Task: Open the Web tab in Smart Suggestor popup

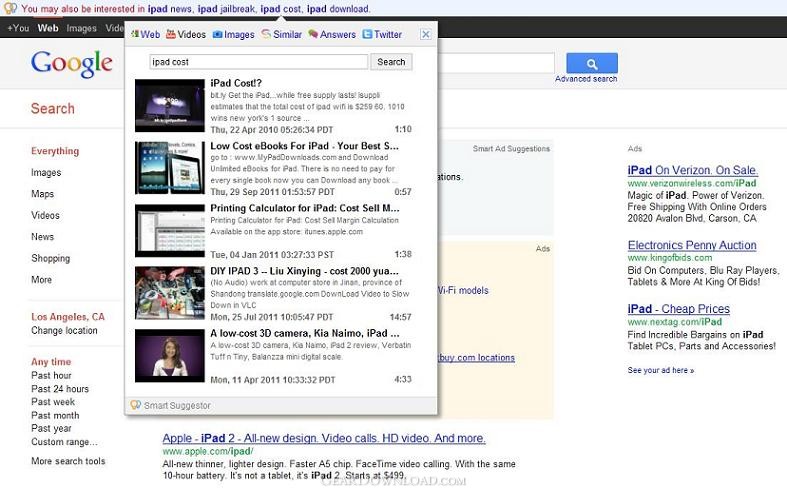Action: (x=145, y=34)
